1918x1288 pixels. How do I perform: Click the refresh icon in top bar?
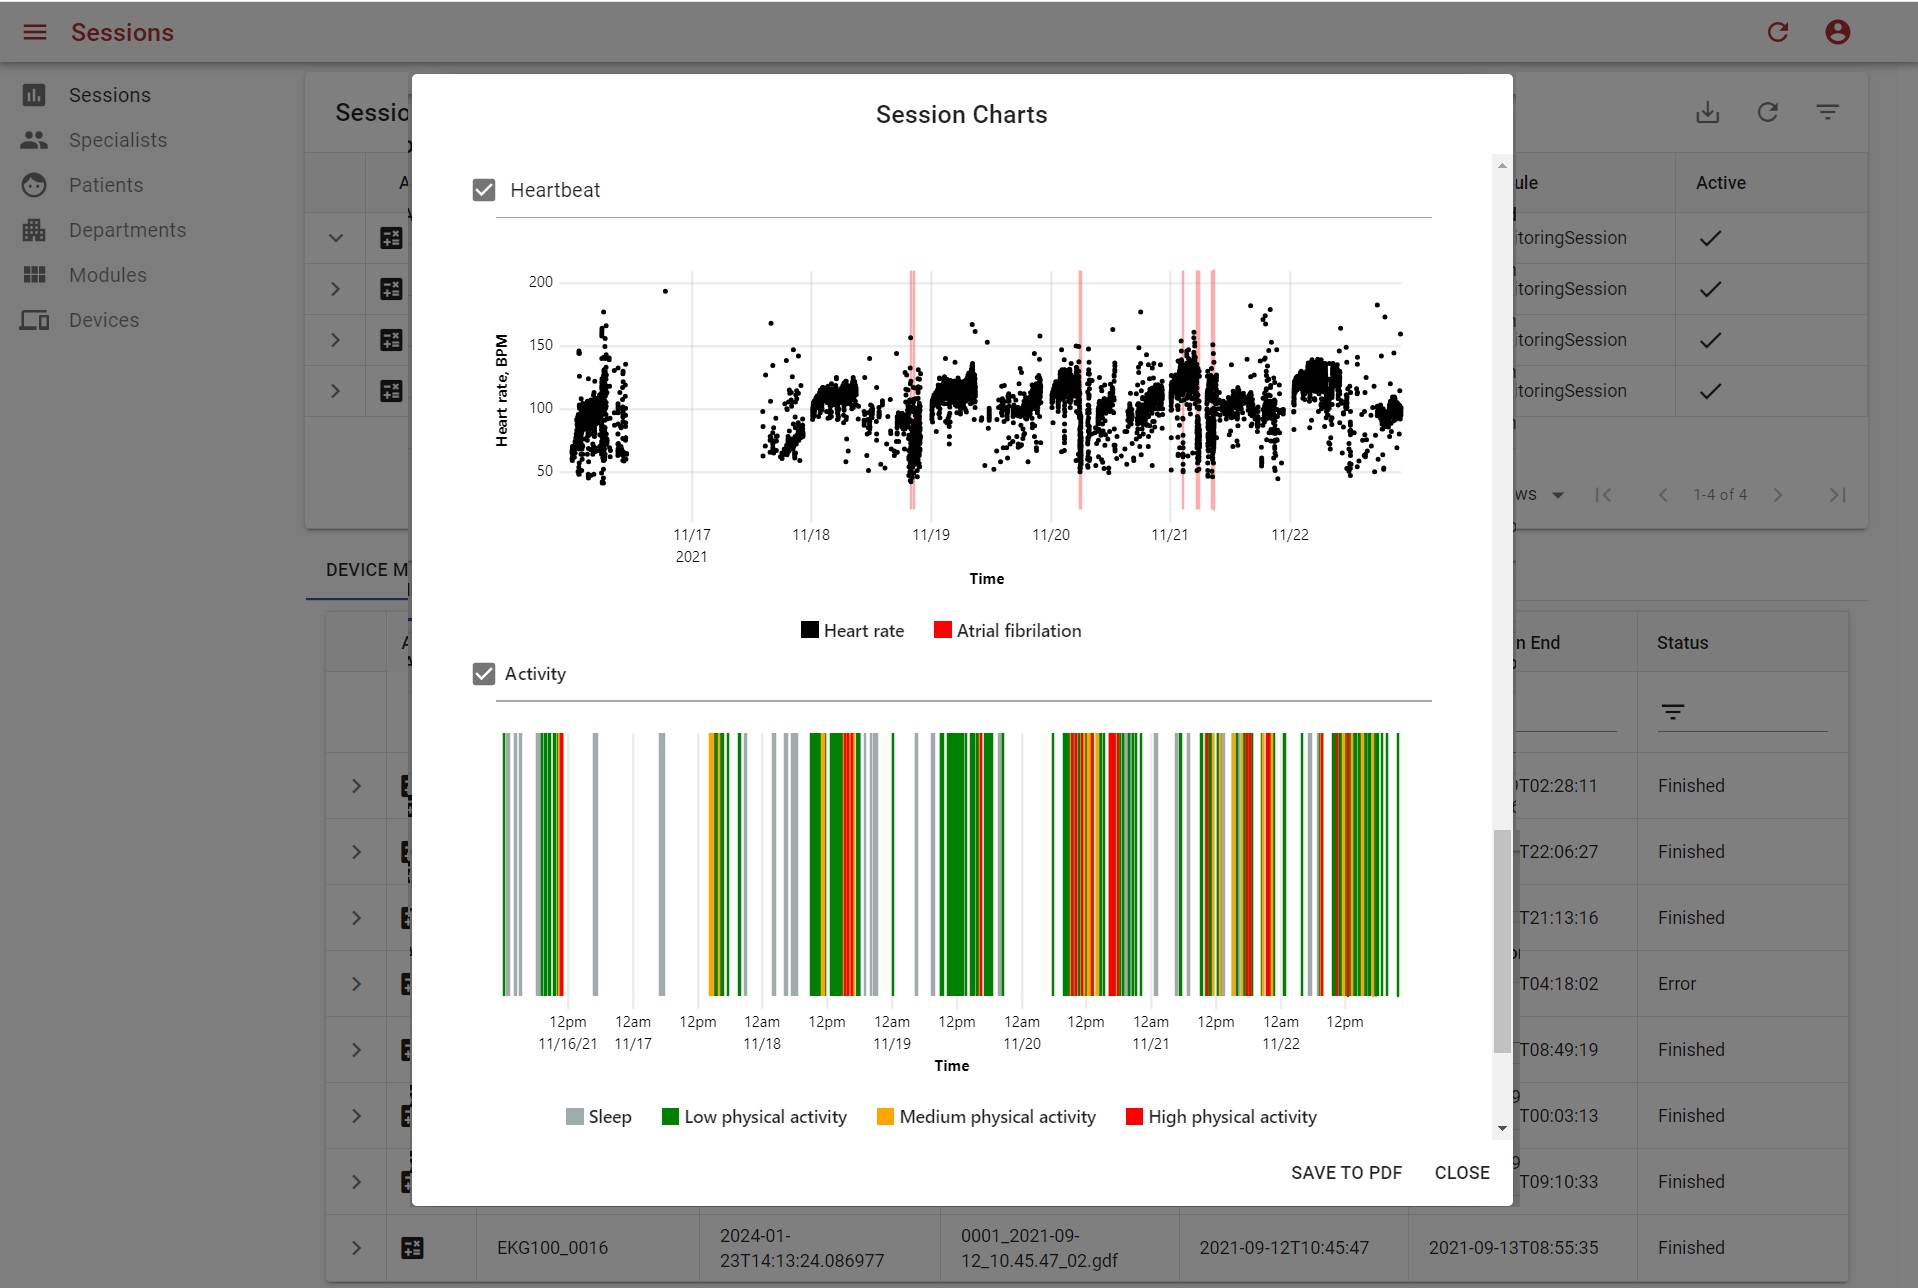[x=1777, y=32]
